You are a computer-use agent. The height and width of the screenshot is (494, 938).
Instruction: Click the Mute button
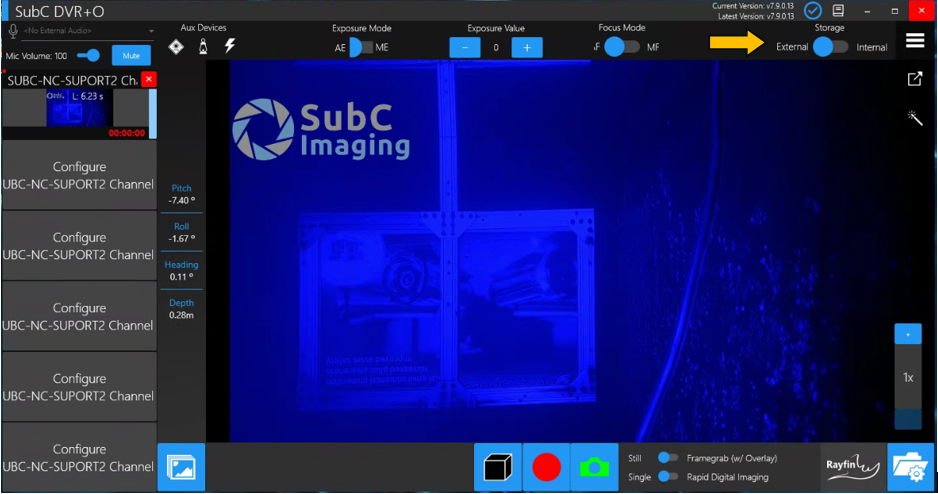click(131, 56)
